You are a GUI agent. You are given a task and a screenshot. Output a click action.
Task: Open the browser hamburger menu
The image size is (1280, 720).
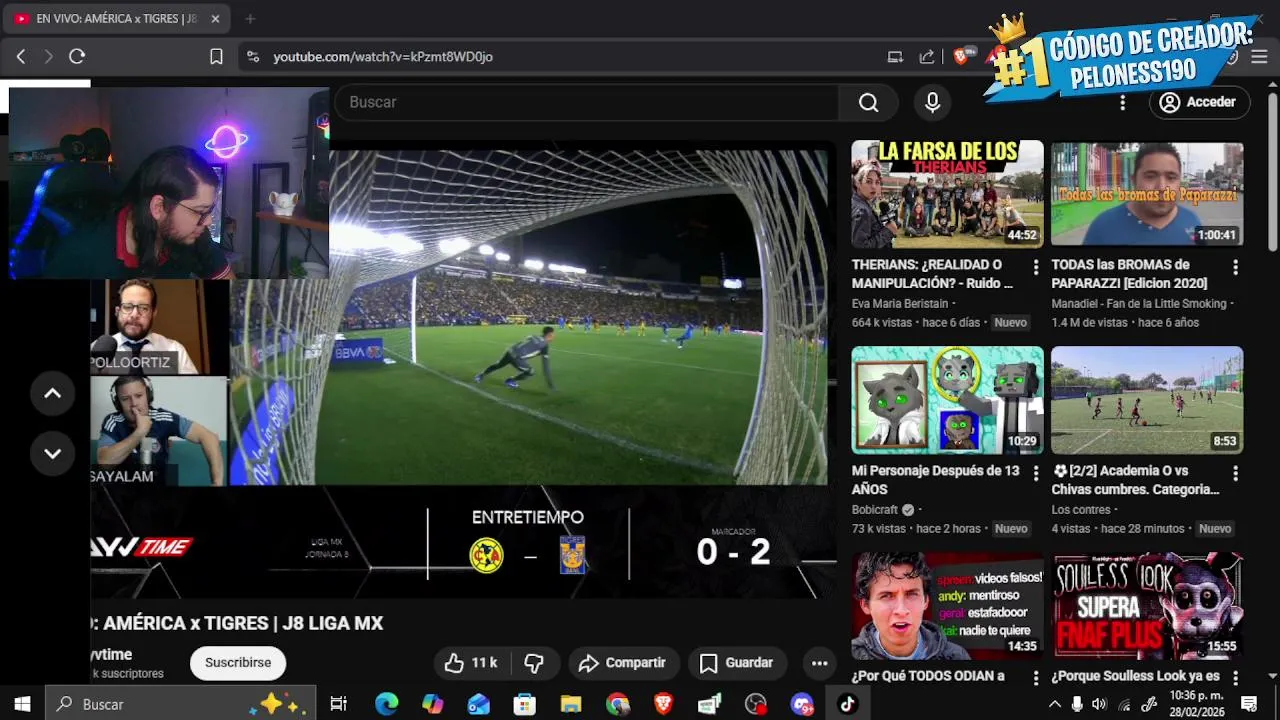1259,57
